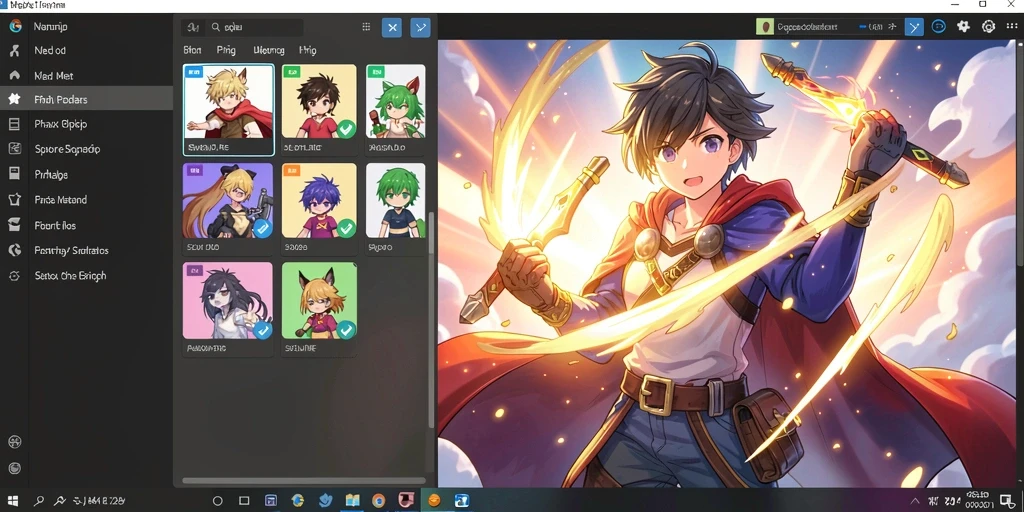Open Fount flos in the sidebar
This screenshot has height=512, width=1024.
(x=55, y=225)
